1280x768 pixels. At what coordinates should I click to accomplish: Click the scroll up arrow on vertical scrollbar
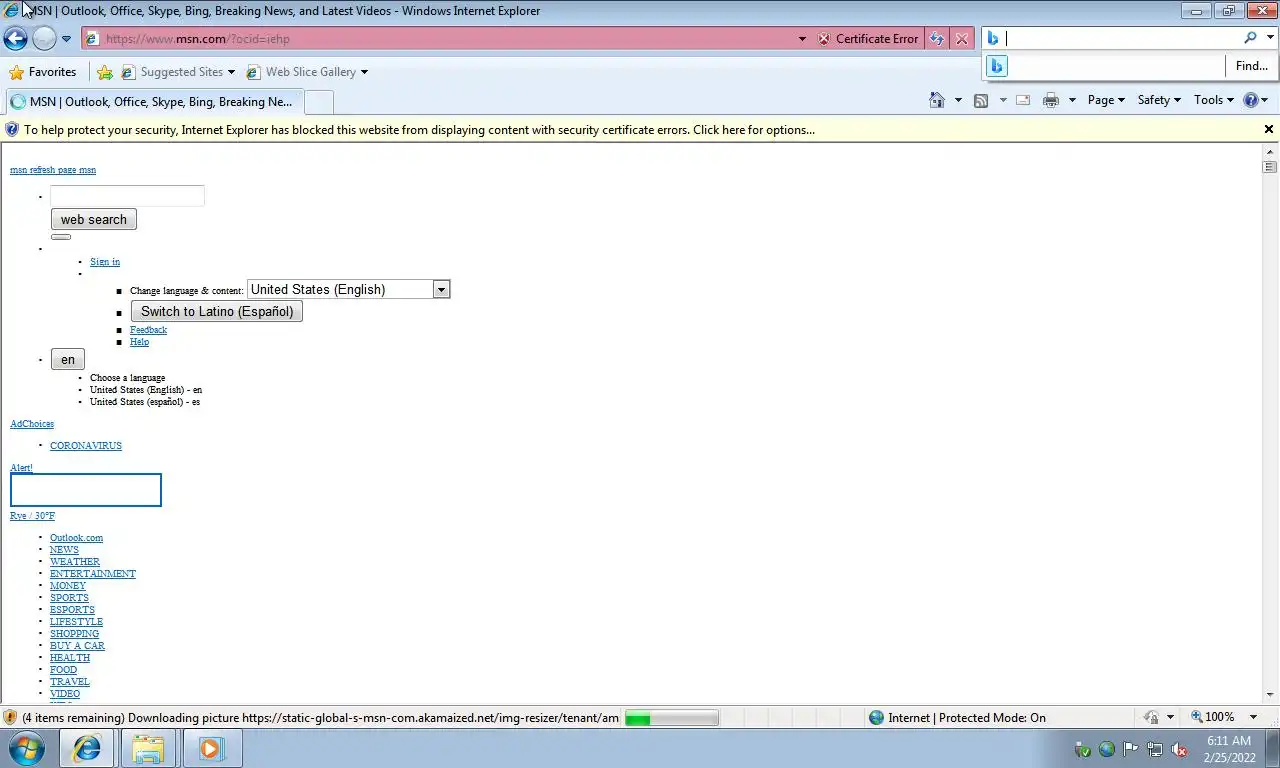click(x=1270, y=151)
